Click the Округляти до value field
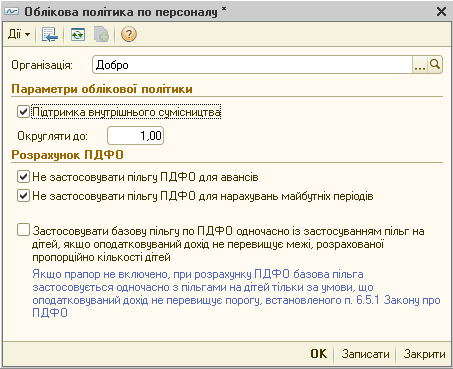Viewport: 453px width, 369px height. [x=135, y=135]
